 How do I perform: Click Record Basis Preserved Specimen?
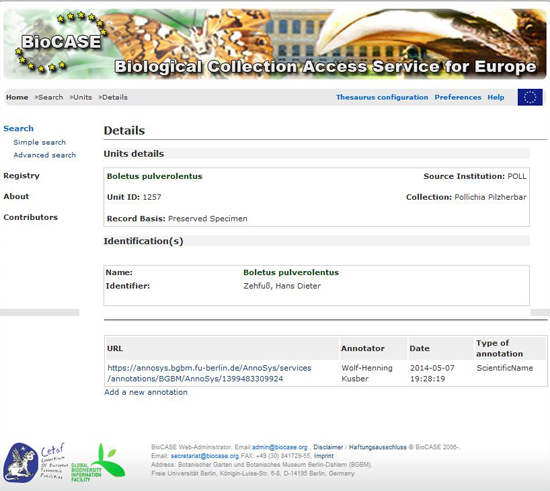coord(208,218)
